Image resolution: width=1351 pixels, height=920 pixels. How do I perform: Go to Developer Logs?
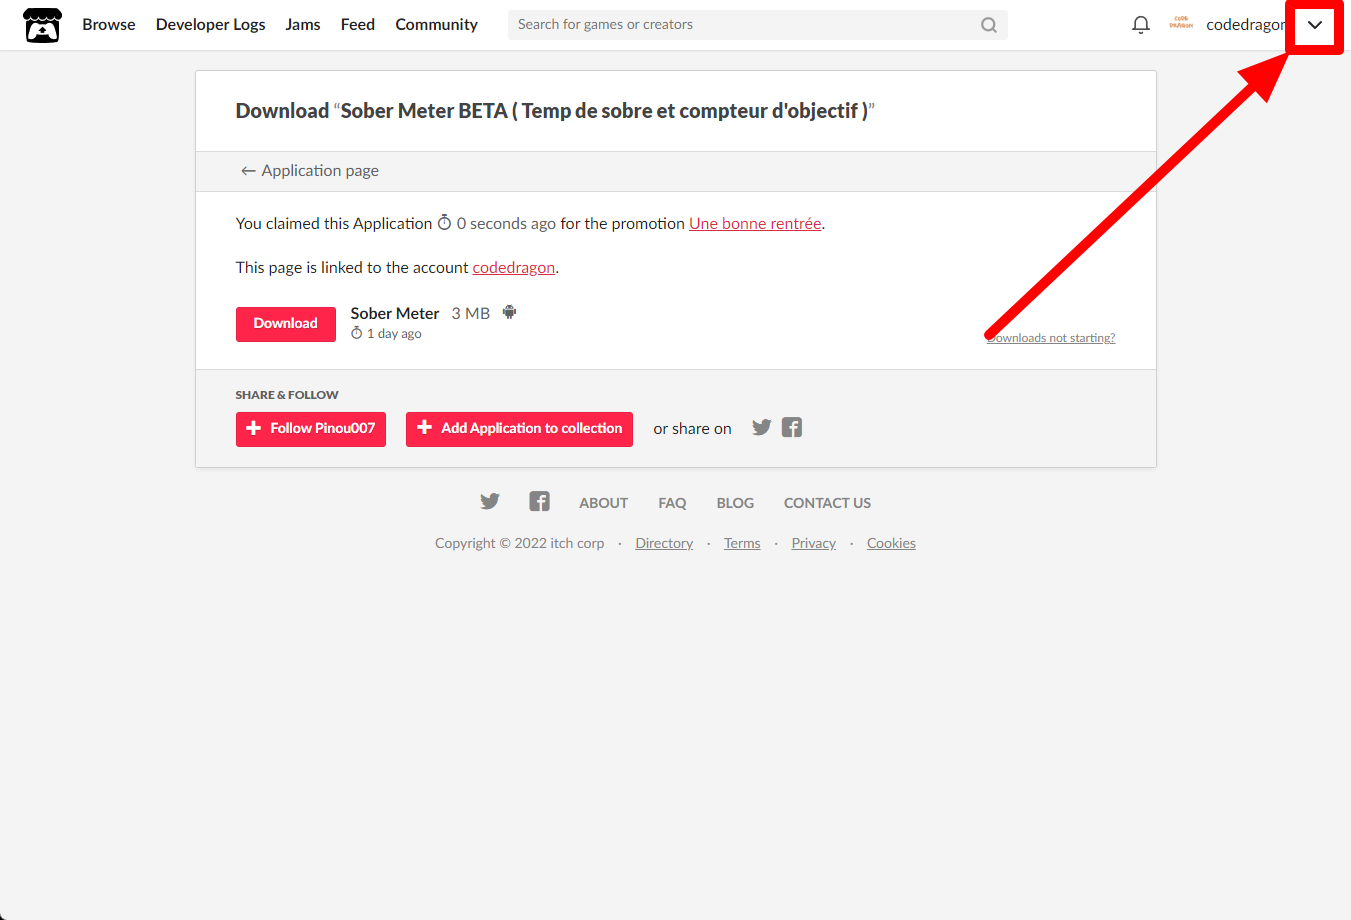tap(211, 25)
